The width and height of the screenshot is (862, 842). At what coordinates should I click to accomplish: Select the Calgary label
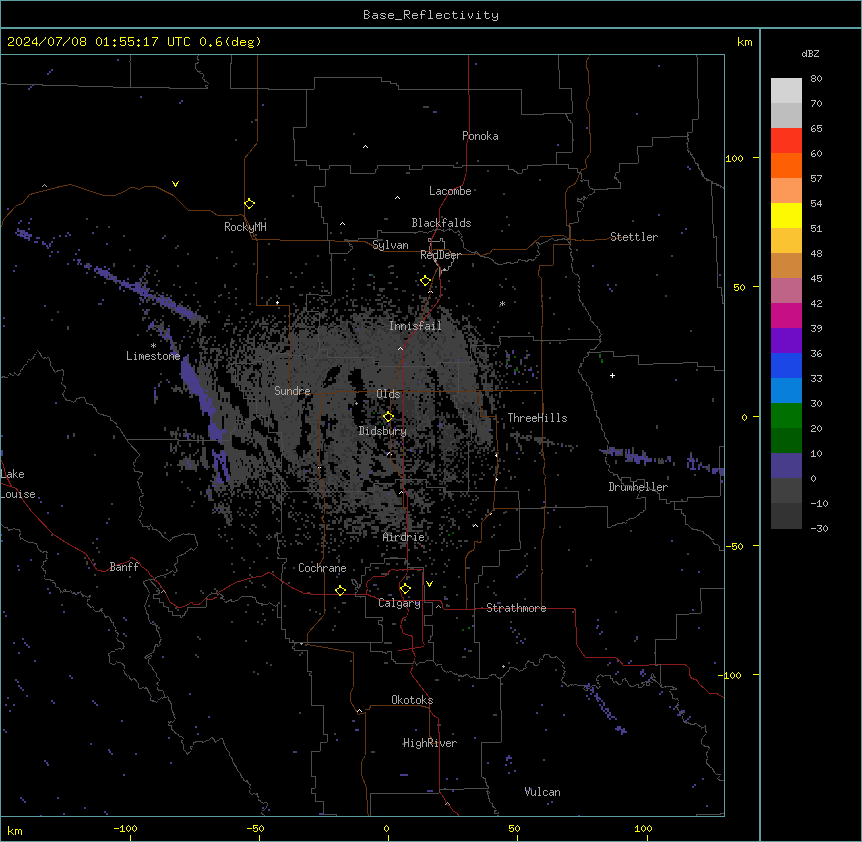pos(399,603)
